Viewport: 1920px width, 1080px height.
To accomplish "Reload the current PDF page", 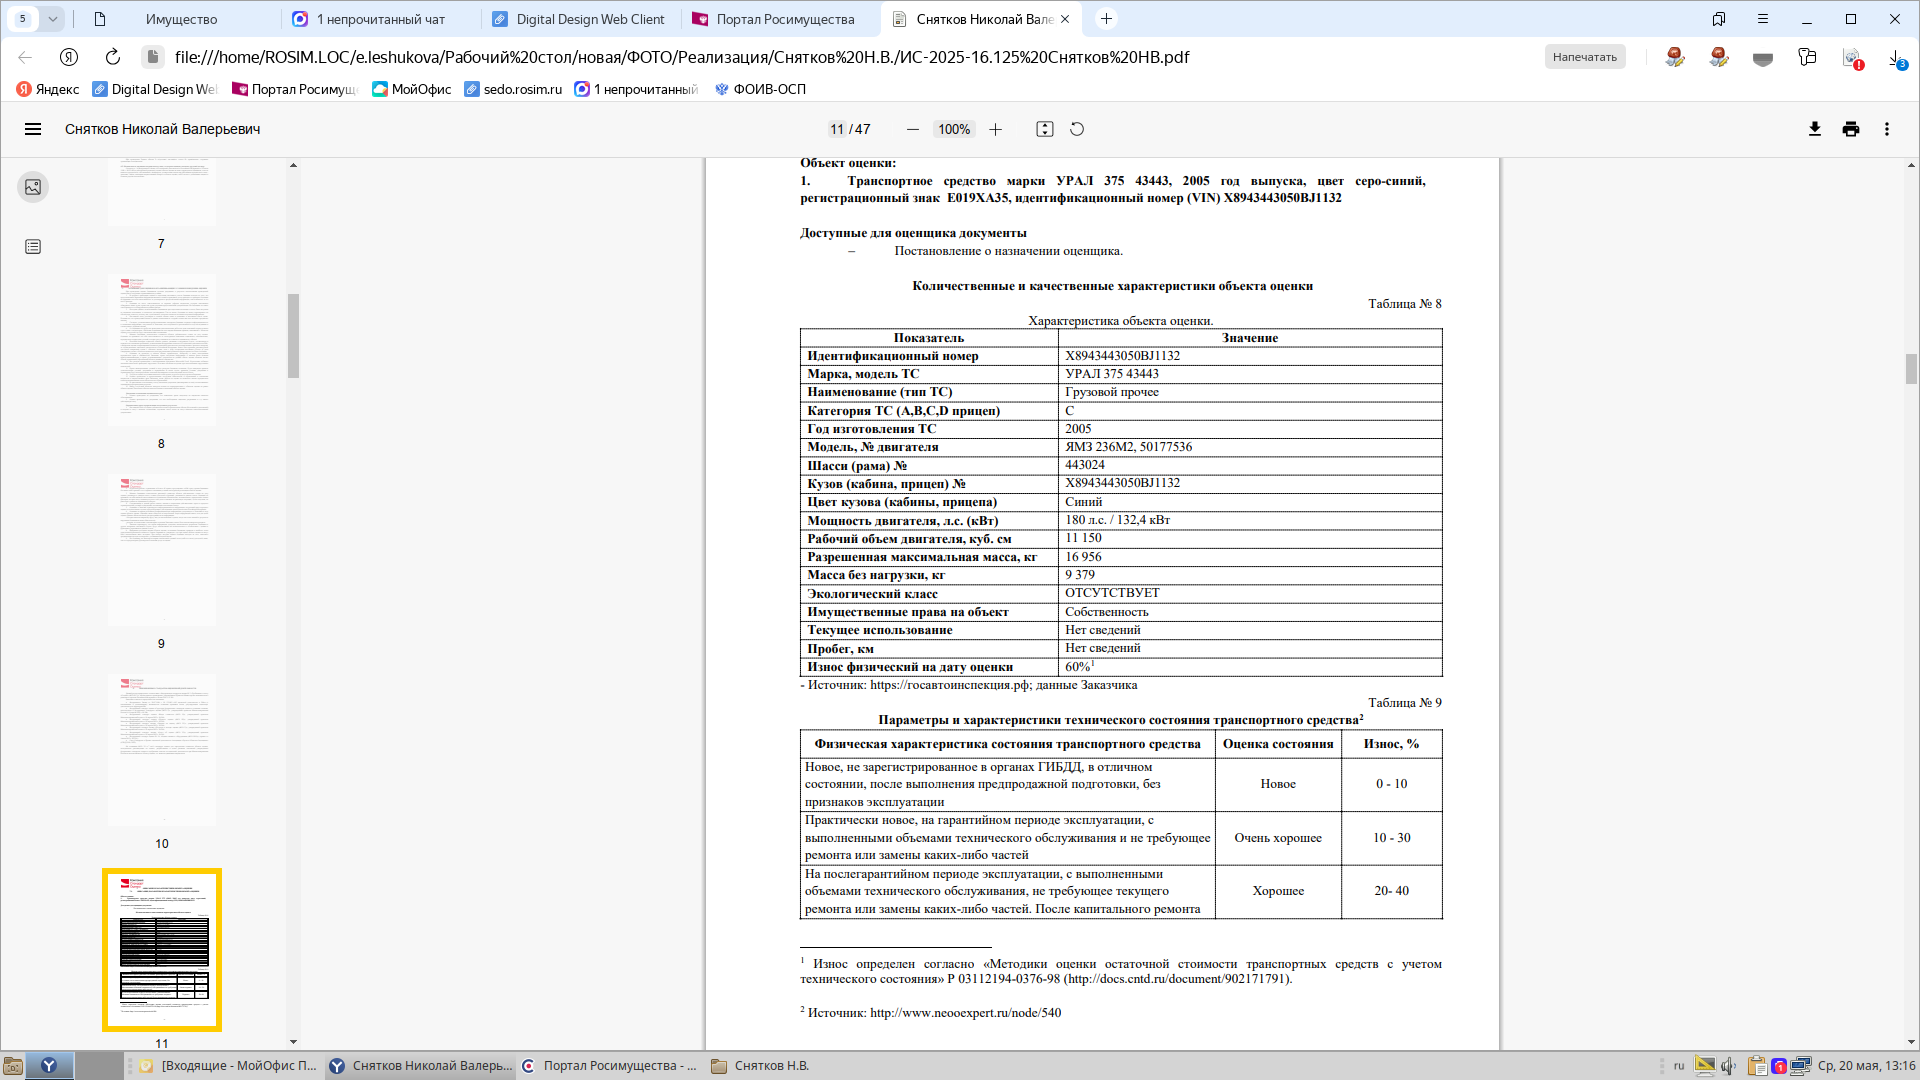I will [113, 57].
